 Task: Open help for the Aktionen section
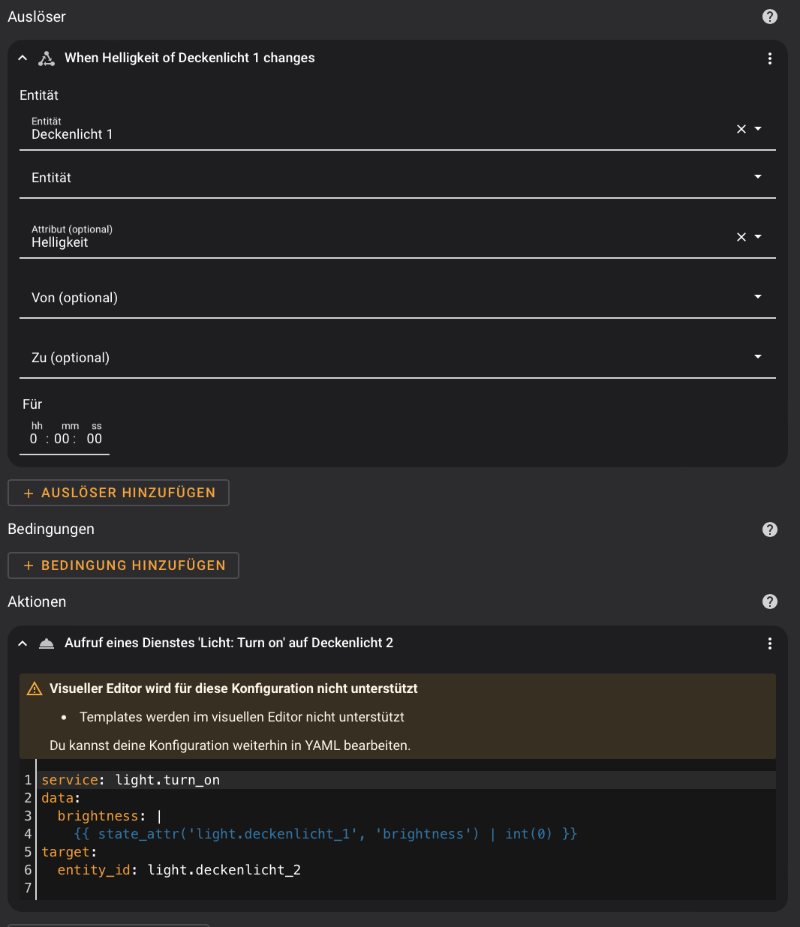[769, 601]
